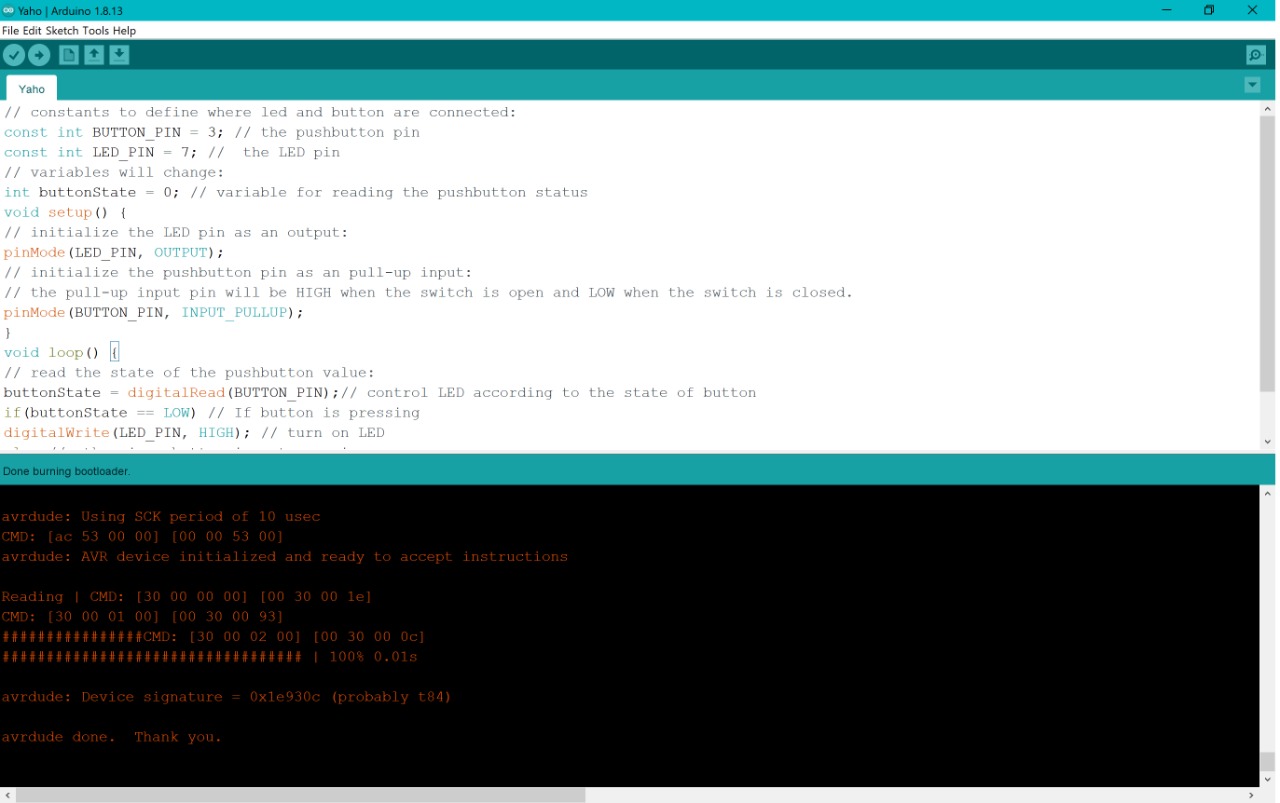Click the "// variables will change:" comment line
The height and width of the screenshot is (803, 1280).
click(114, 172)
